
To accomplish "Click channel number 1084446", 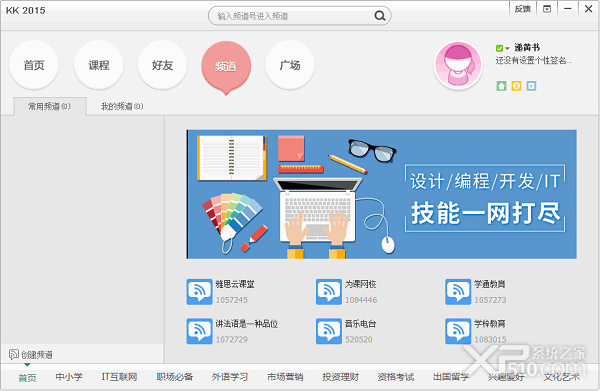I will tap(361, 300).
